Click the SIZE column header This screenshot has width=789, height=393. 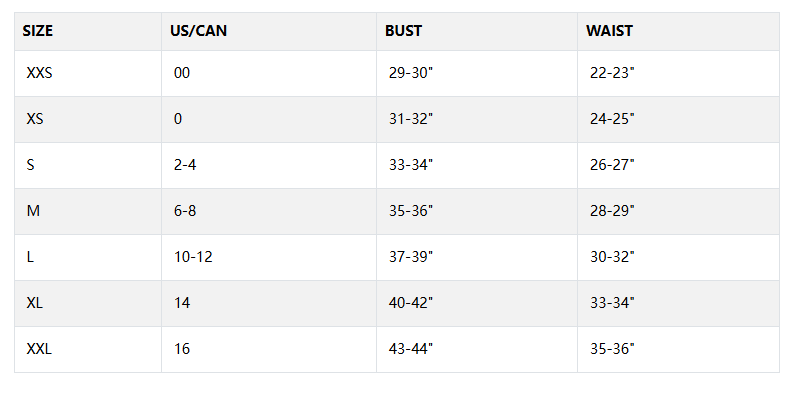[x=38, y=31]
